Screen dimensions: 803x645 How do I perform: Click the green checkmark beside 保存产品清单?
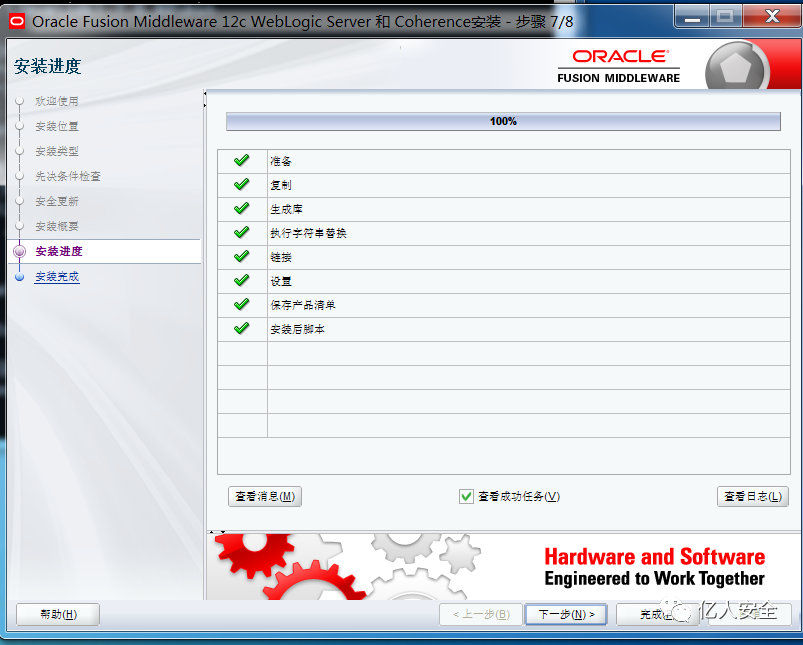tap(242, 304)
